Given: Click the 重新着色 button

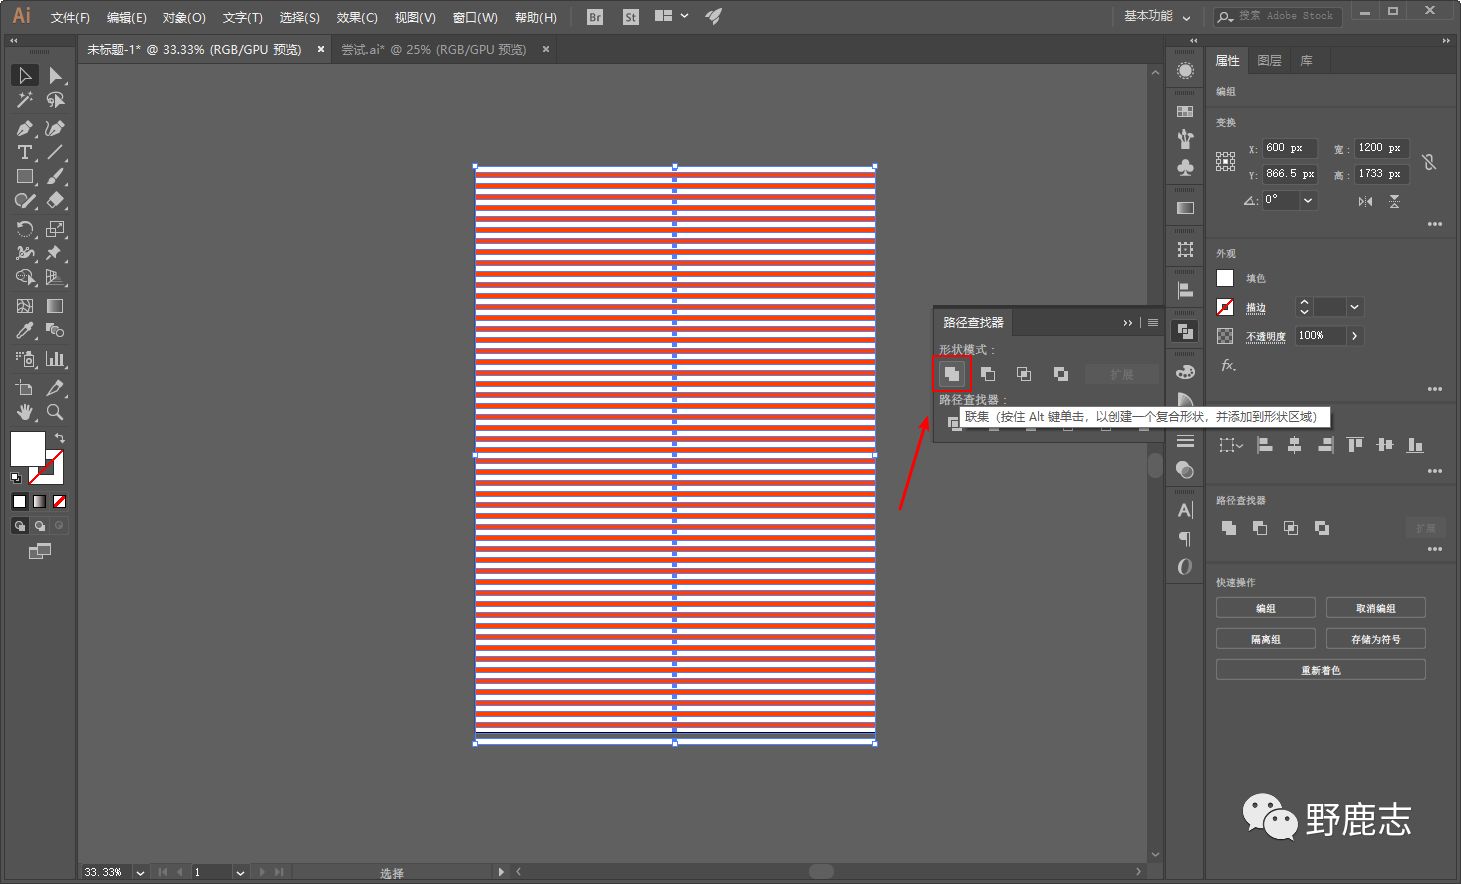Looking at the screenshot, I should pos(1320,670).
